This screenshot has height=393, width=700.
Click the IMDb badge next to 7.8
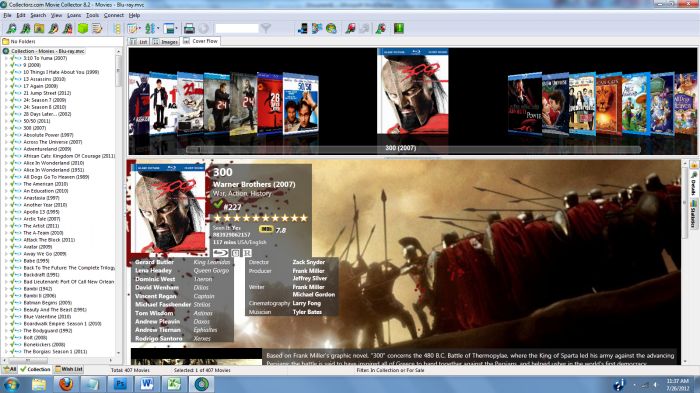click(266, 229)
